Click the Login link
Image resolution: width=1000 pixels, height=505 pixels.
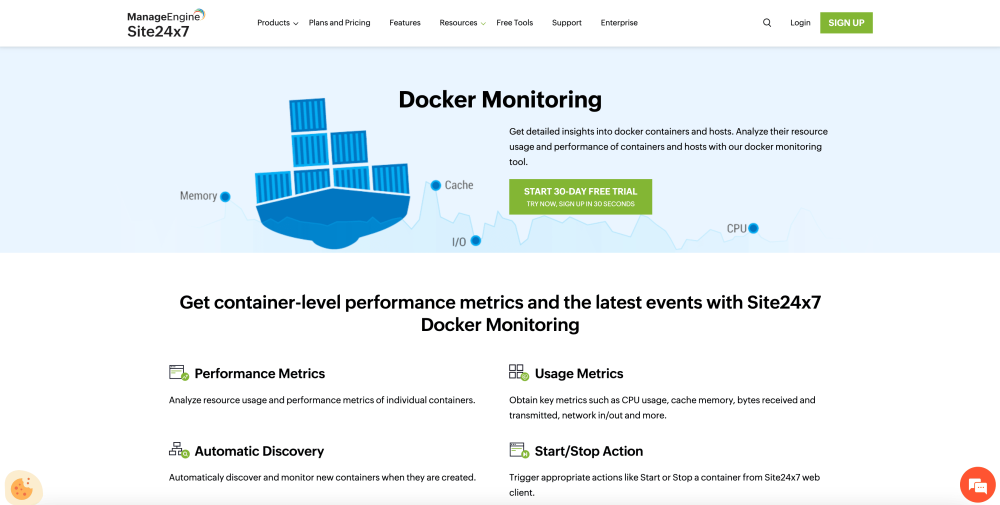[800, 23]
